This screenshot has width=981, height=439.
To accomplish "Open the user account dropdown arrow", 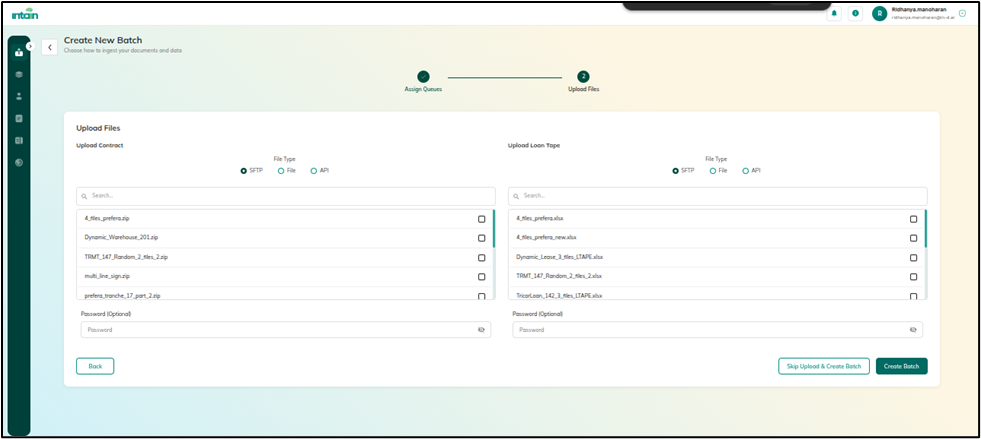I will tap(962, 13).
